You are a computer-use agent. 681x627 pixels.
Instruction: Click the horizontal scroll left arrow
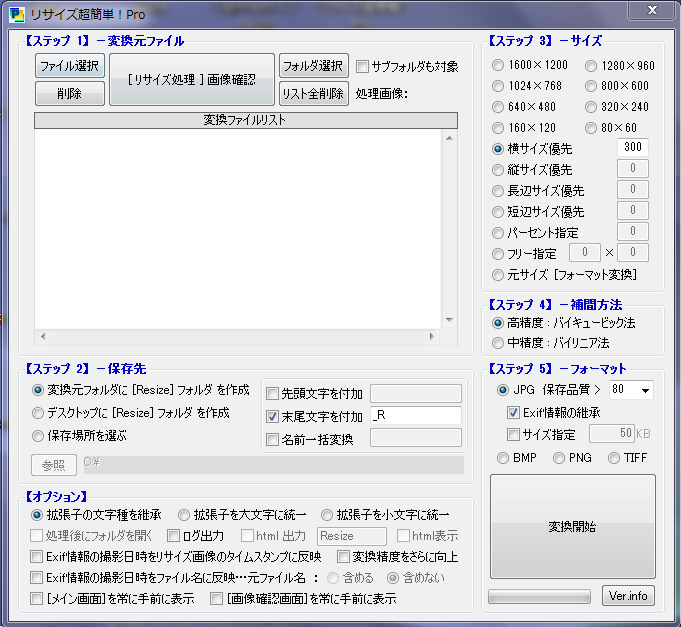point(43,337)
